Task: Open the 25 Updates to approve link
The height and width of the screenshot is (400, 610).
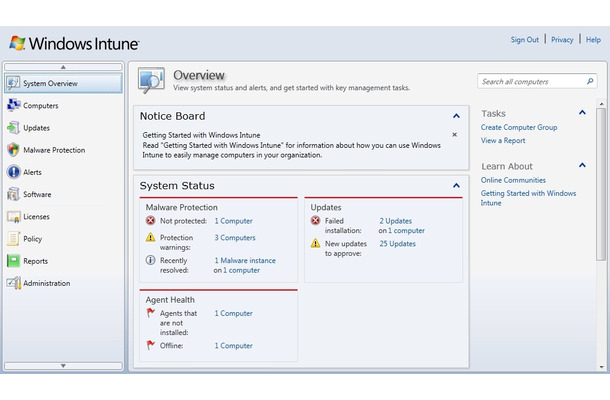Action: pos(397,243)
